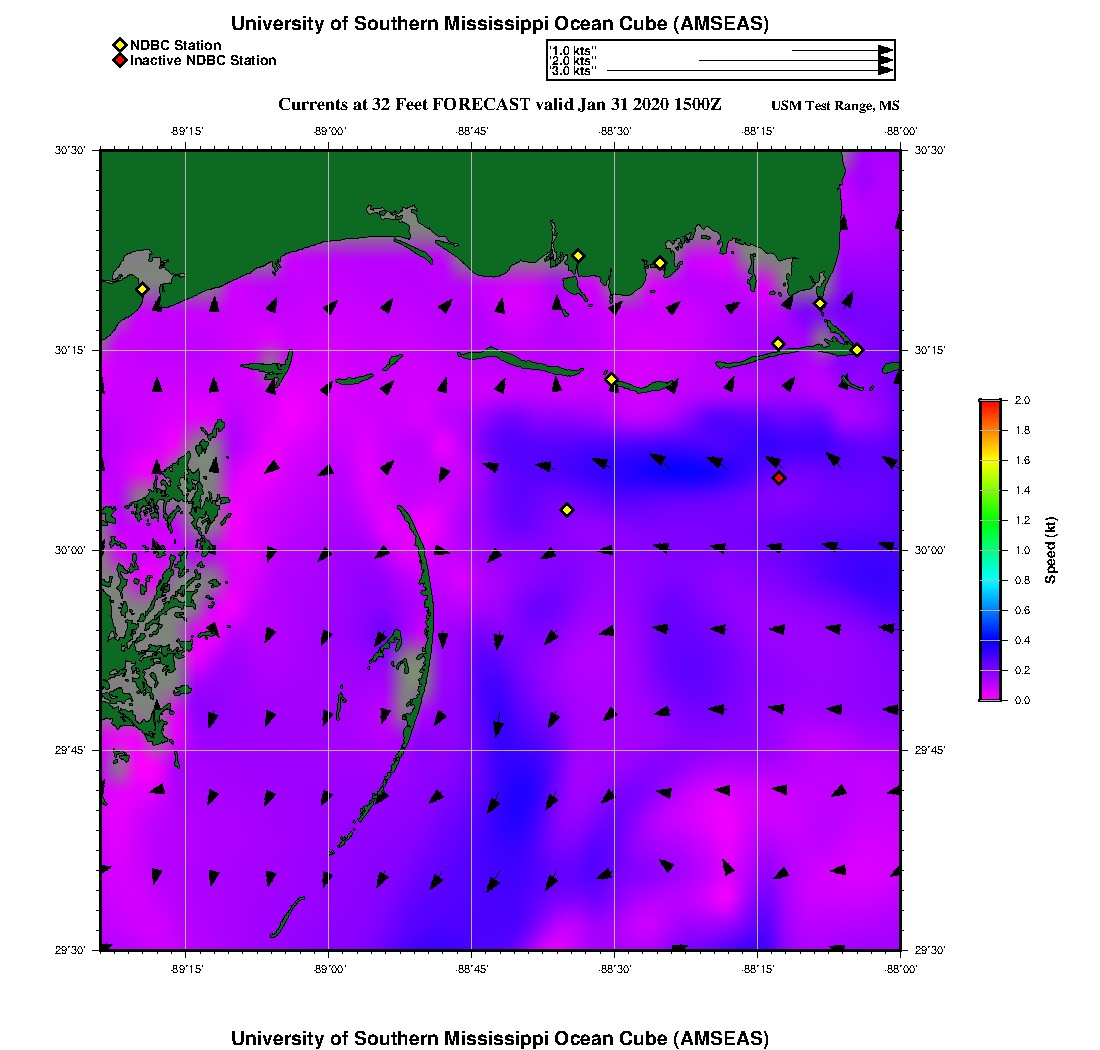Select the westernmost yellow NDBC station marker
Viewport: 1100px width, 1050px height.
coord(143,289)
